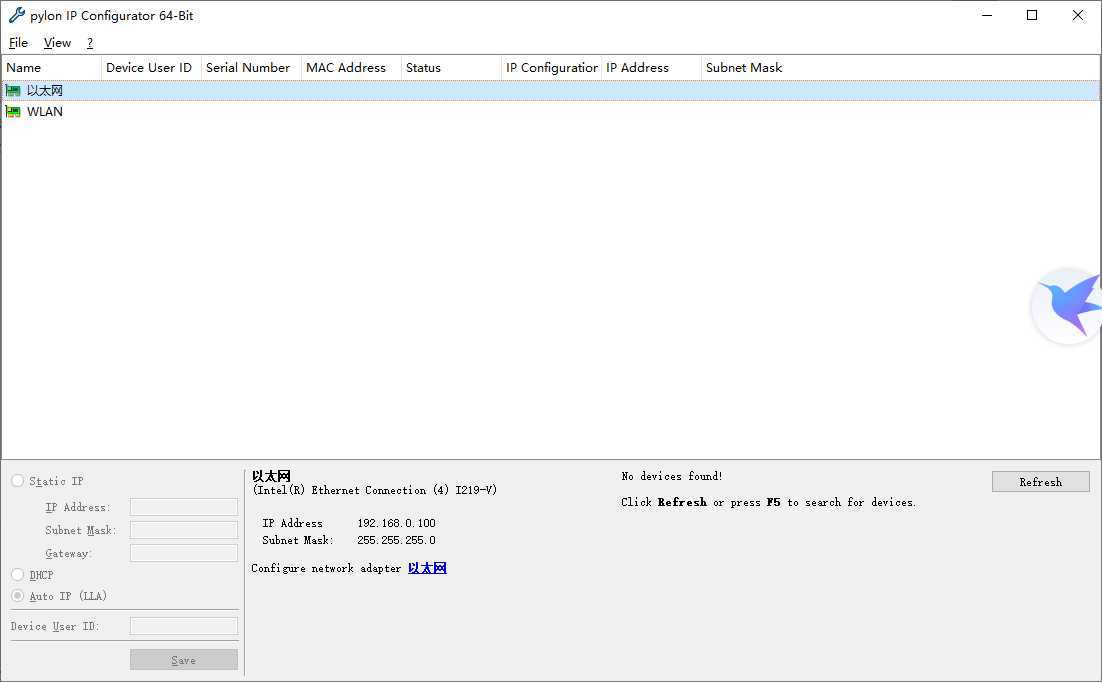Click the IP Address input field

click(x=184, y=507)
